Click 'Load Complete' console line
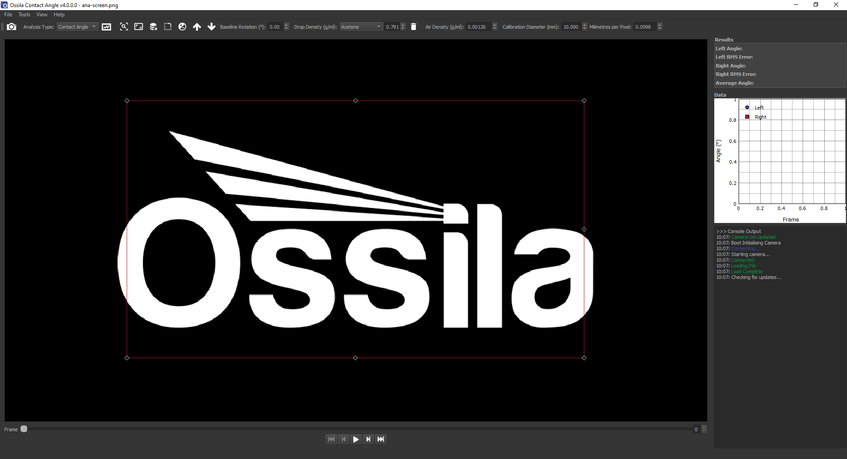 click(747, 272)
